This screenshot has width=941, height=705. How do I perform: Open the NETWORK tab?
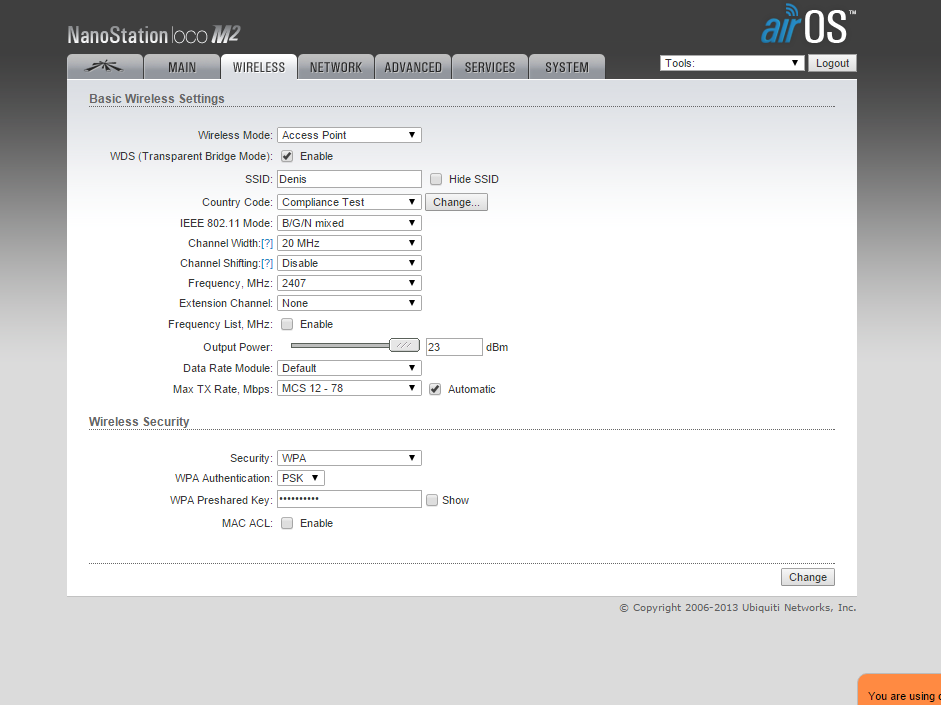pos(335,67)
